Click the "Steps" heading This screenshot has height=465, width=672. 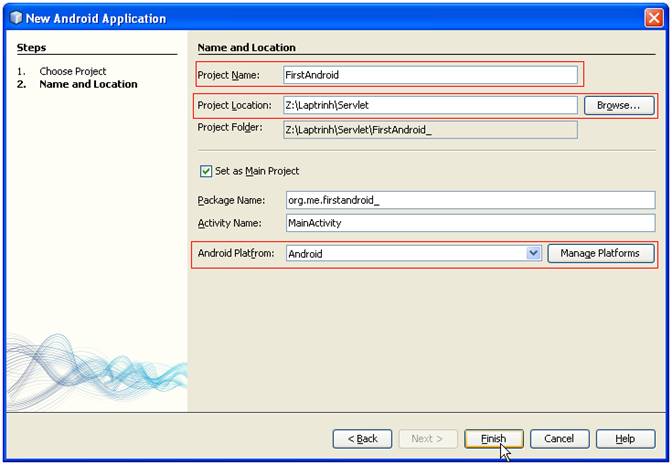(x=31, y=48)
